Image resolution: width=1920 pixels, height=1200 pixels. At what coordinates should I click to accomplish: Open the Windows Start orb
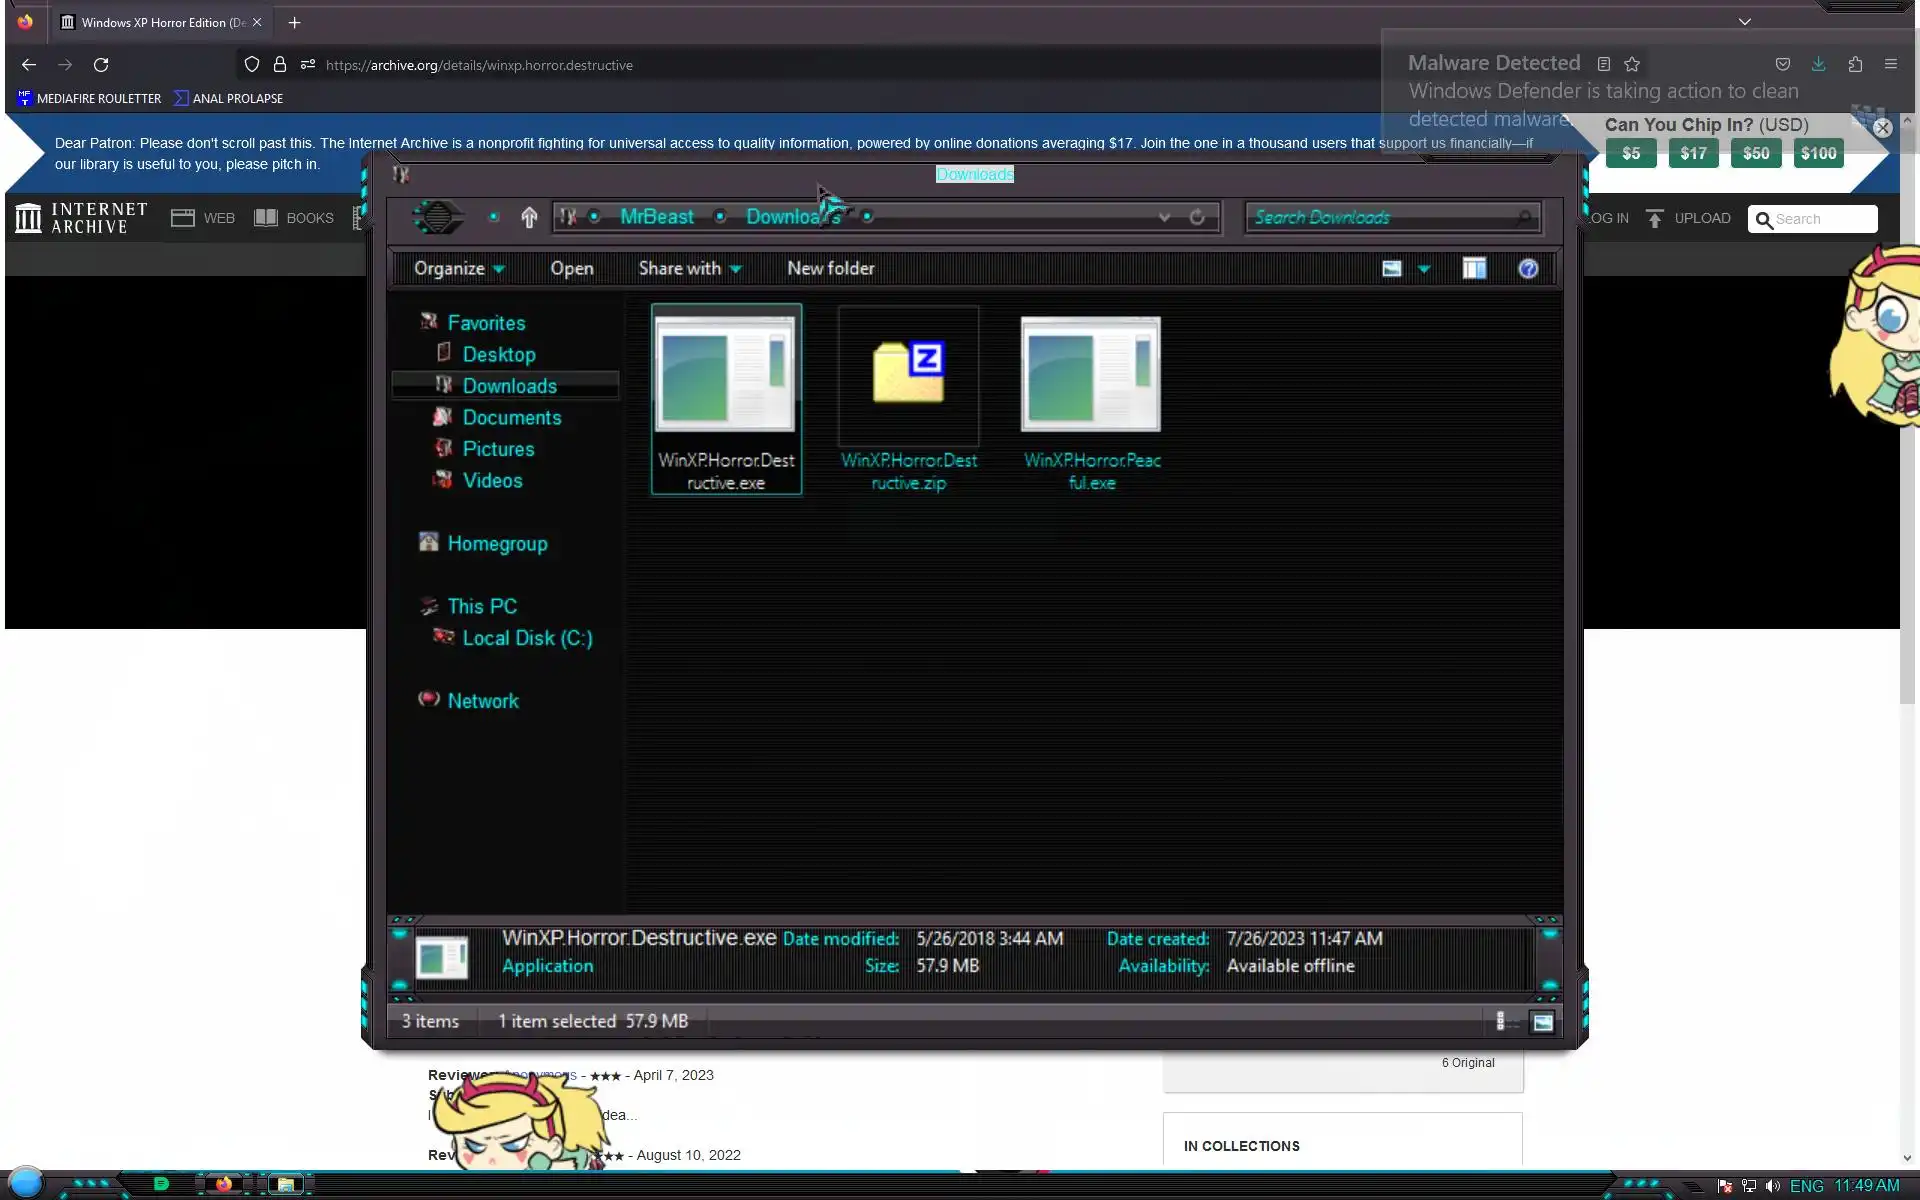point(26,1182)
